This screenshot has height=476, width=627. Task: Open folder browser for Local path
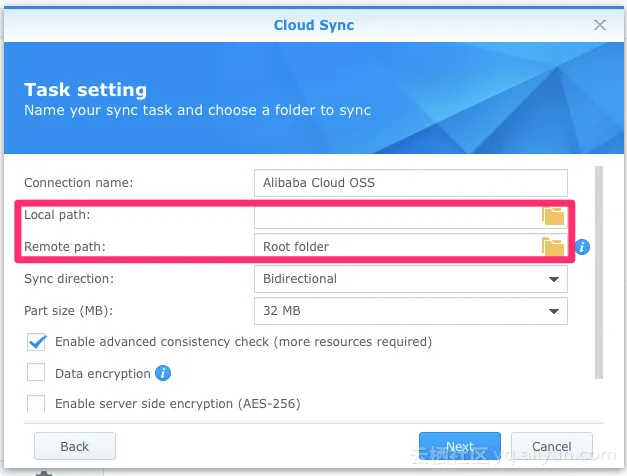[553, 216]
